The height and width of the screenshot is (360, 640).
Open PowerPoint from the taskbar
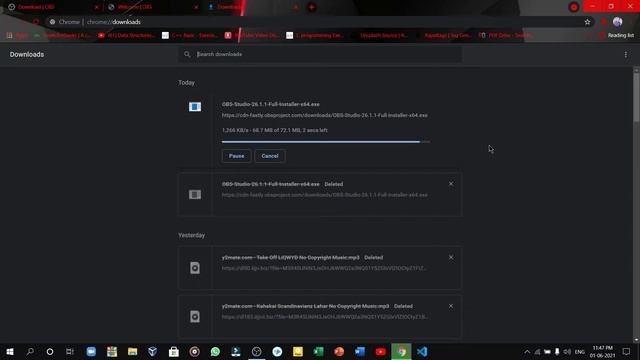coord(339,351)
